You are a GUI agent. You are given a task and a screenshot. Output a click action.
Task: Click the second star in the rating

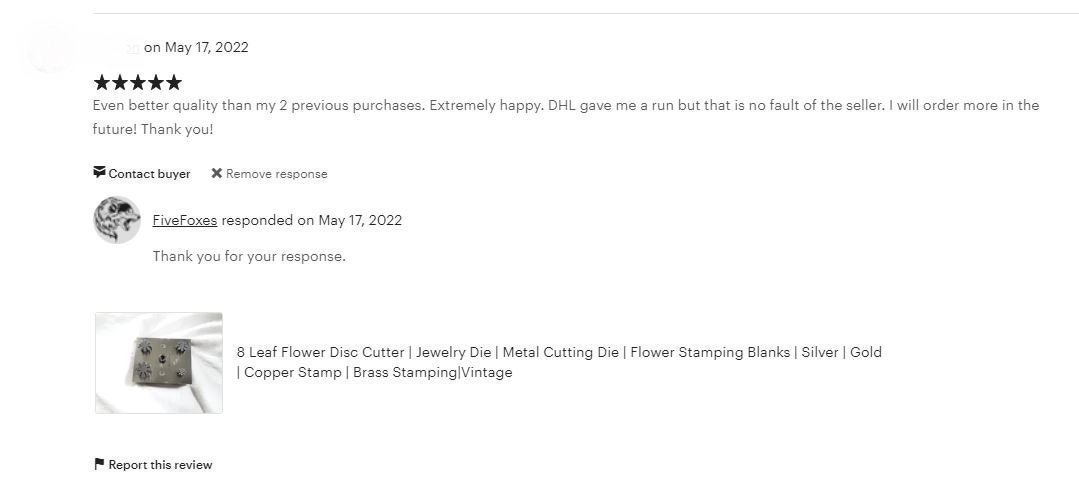(x=120, y=82)
